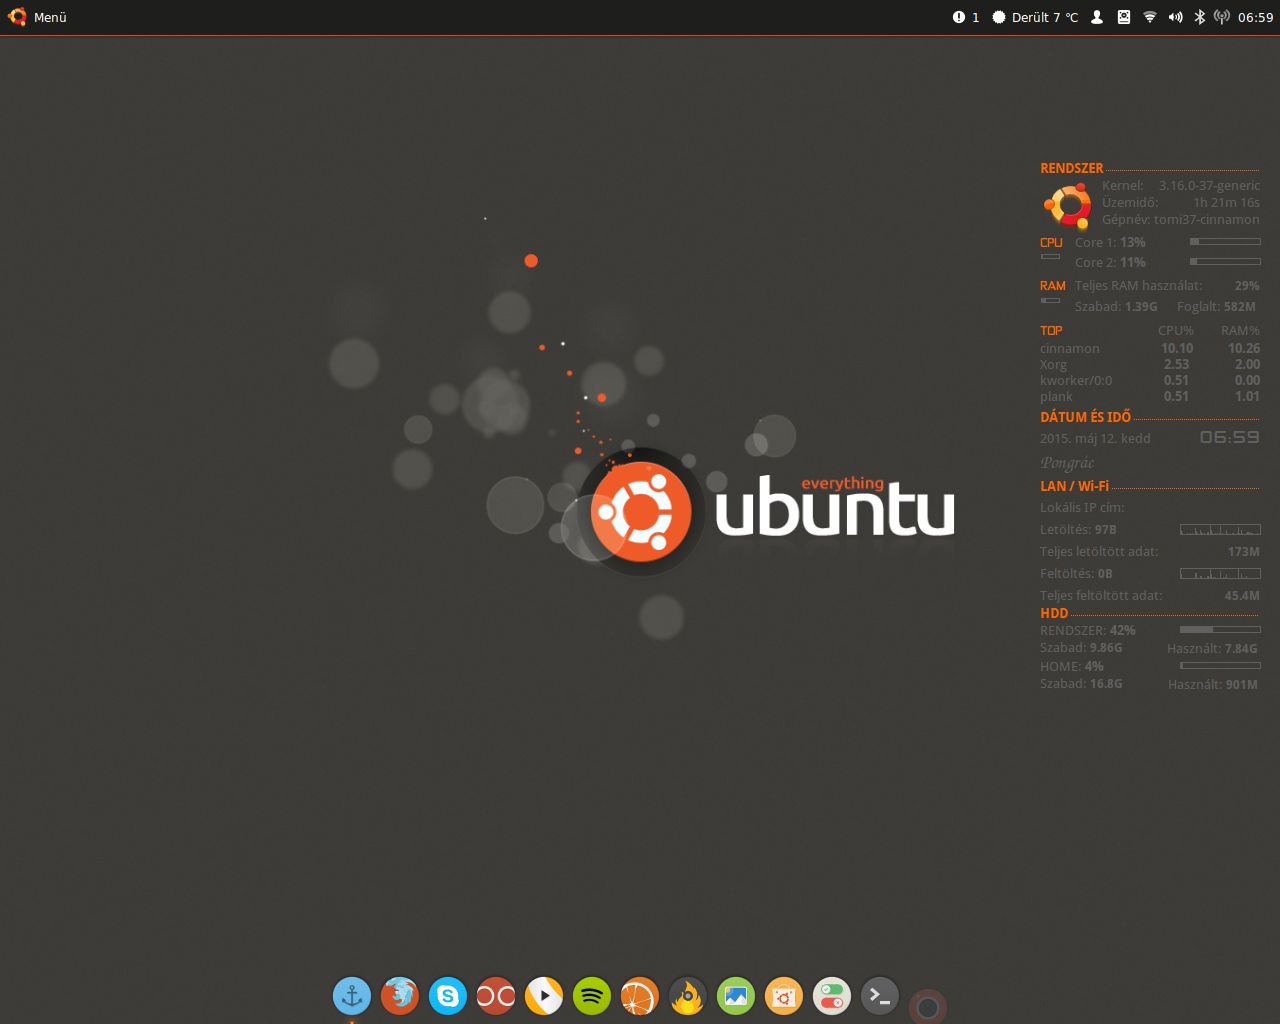Launch Skype from the dock
1280x1024 pixels.
point(448,996)
